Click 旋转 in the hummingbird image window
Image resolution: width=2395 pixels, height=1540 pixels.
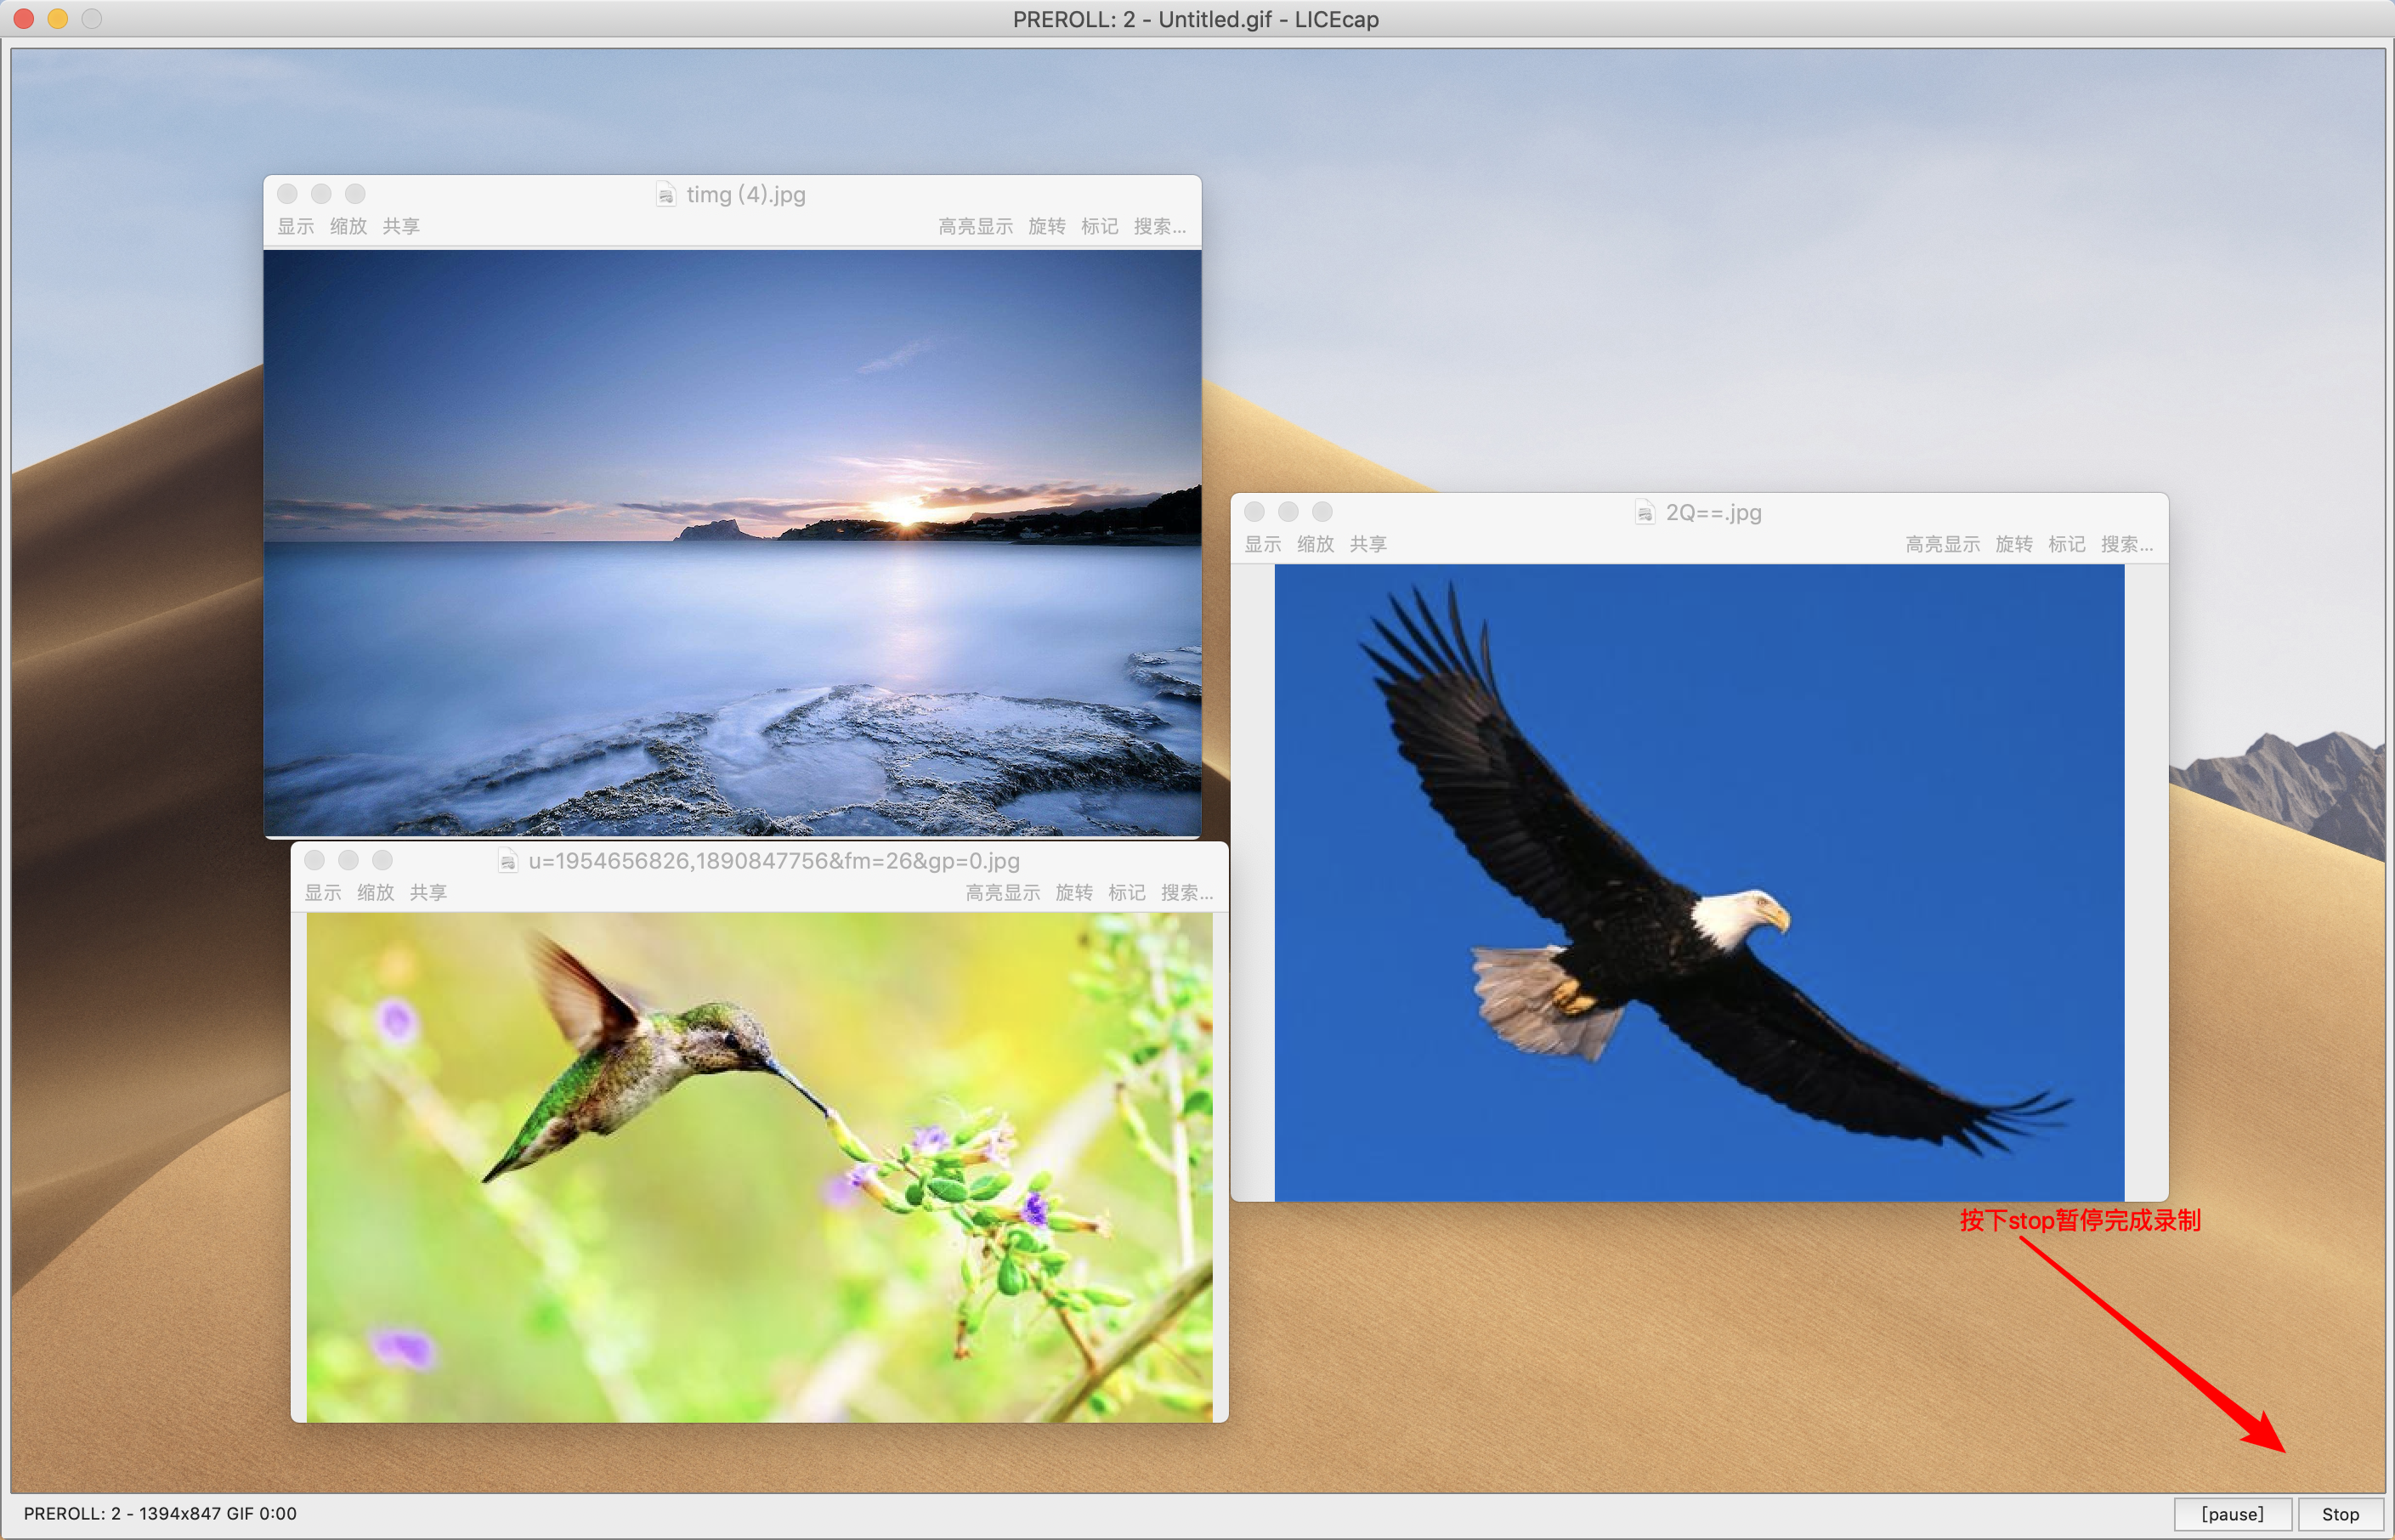click(1074, 892)
